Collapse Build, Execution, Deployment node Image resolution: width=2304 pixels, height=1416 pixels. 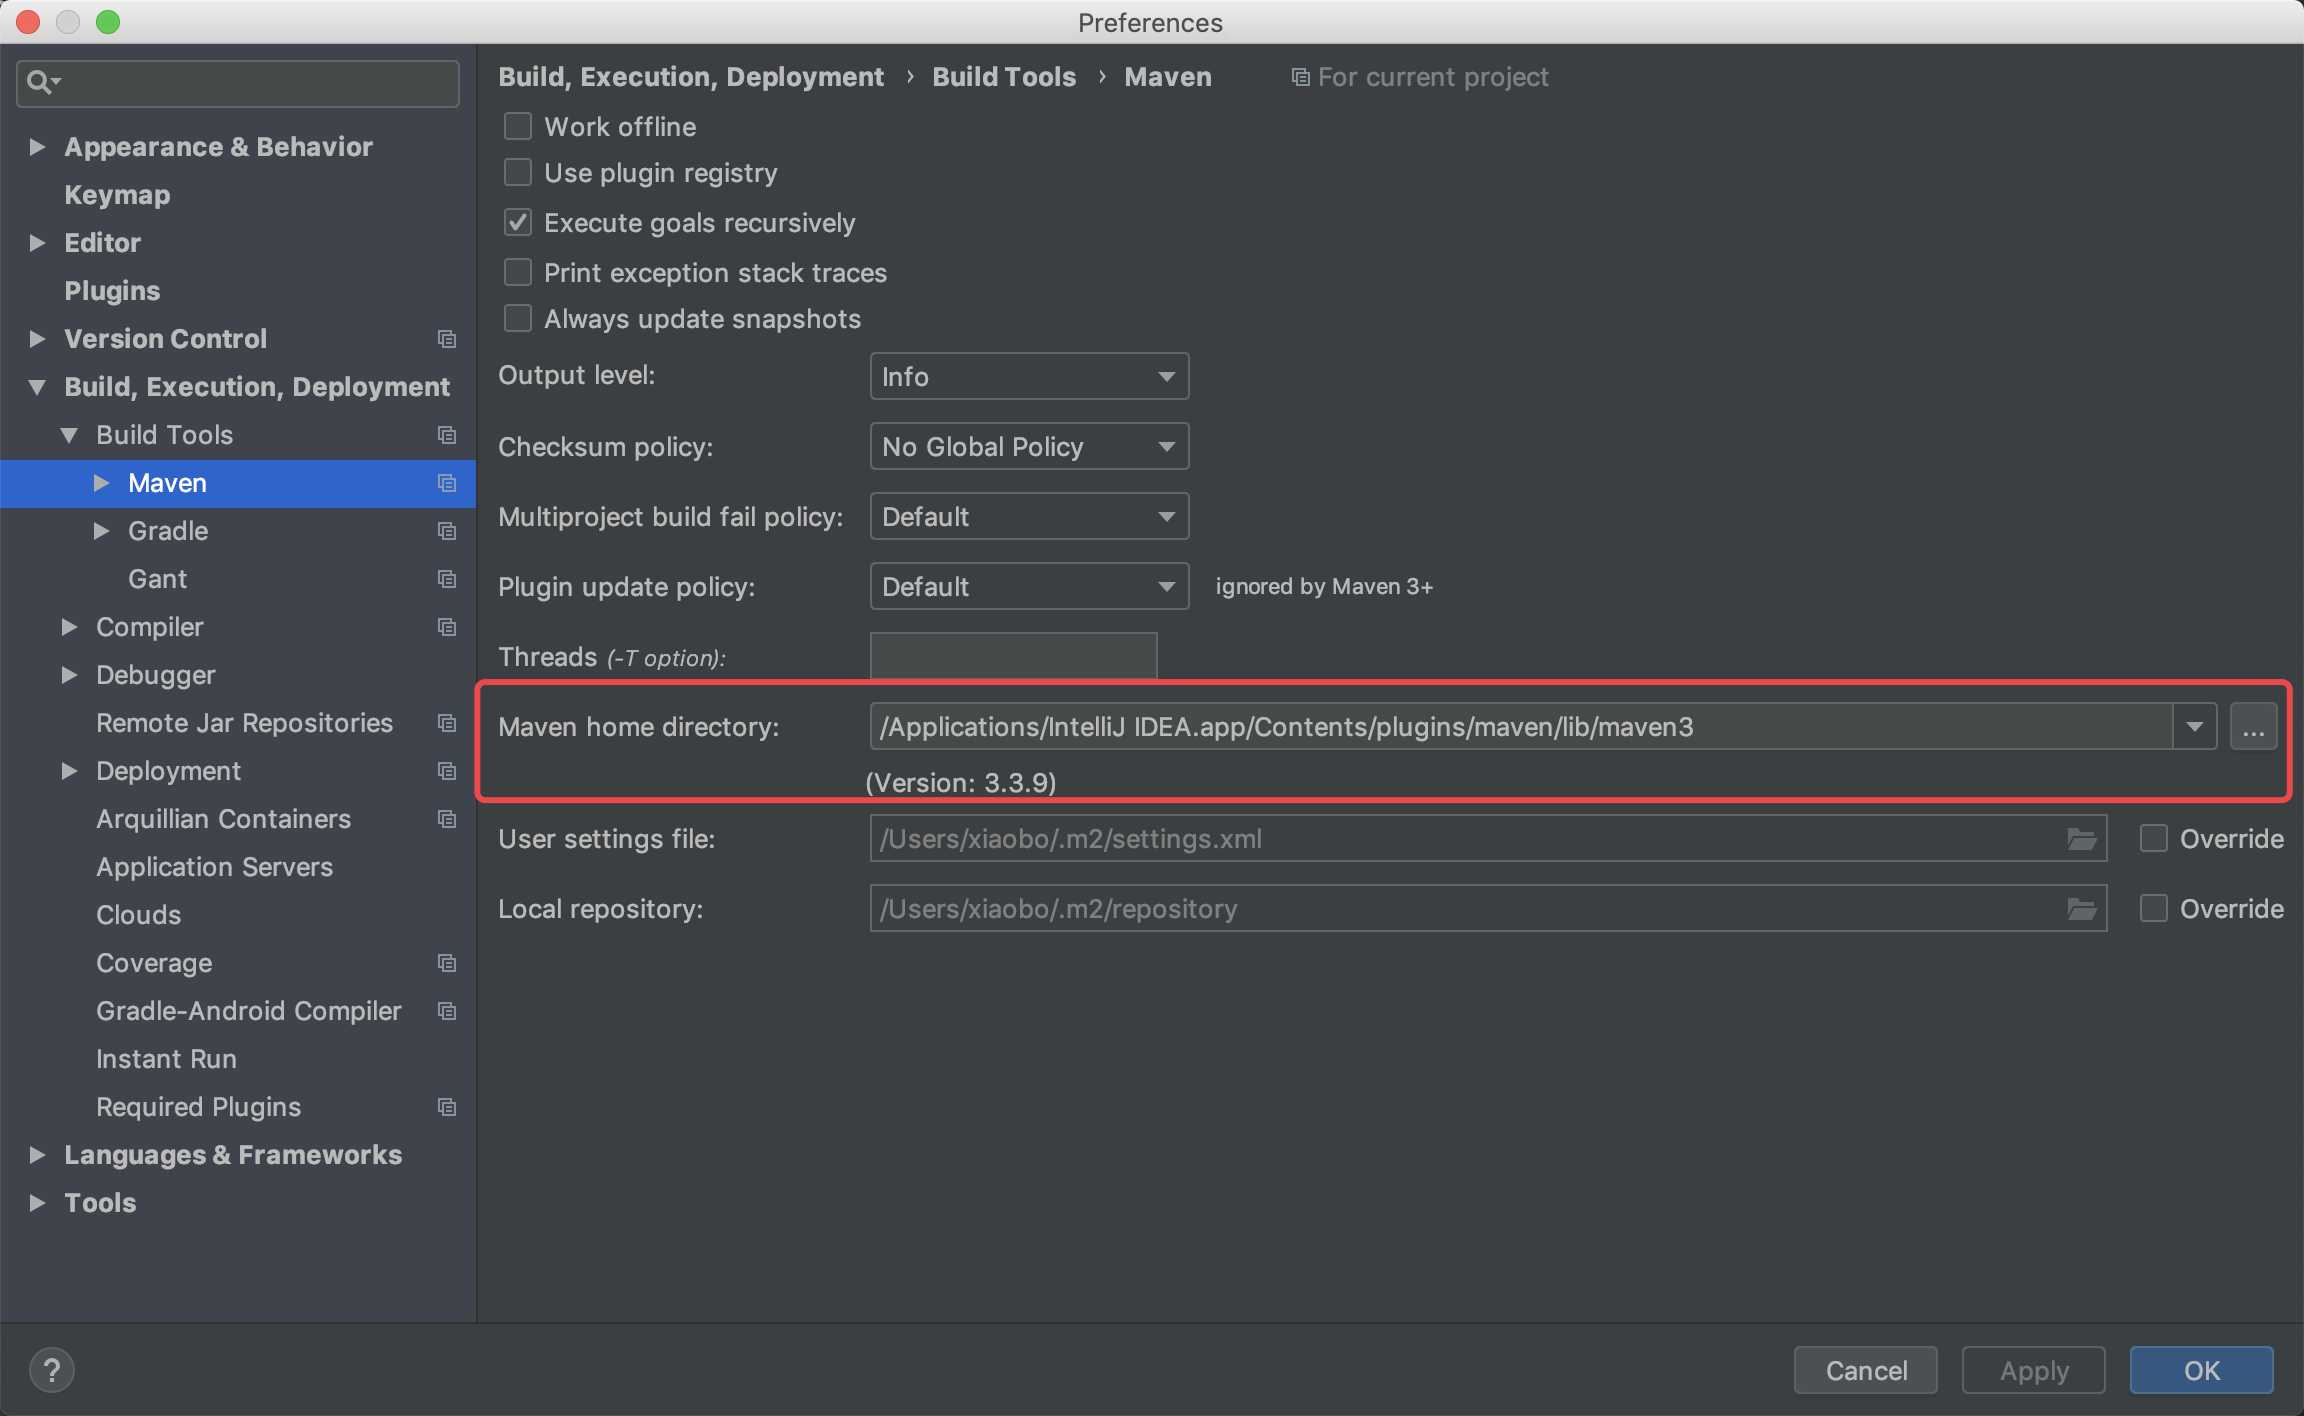coord(37,387)
